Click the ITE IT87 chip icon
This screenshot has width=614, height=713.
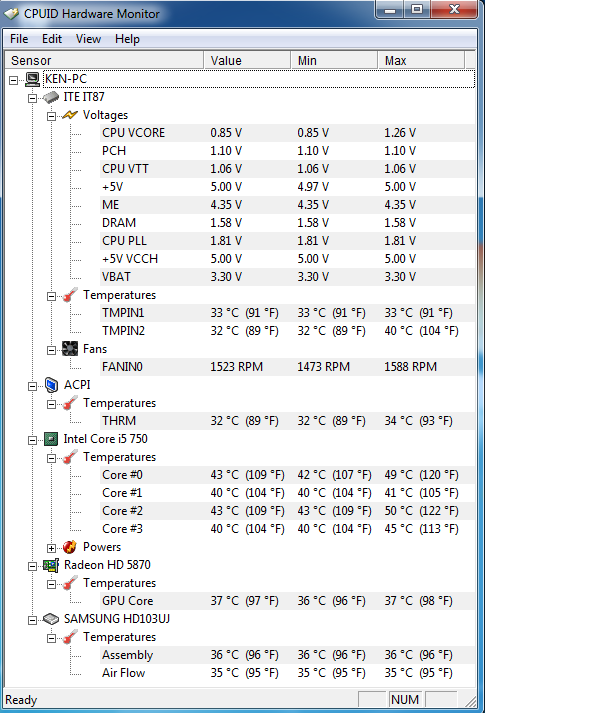point(51,97)
